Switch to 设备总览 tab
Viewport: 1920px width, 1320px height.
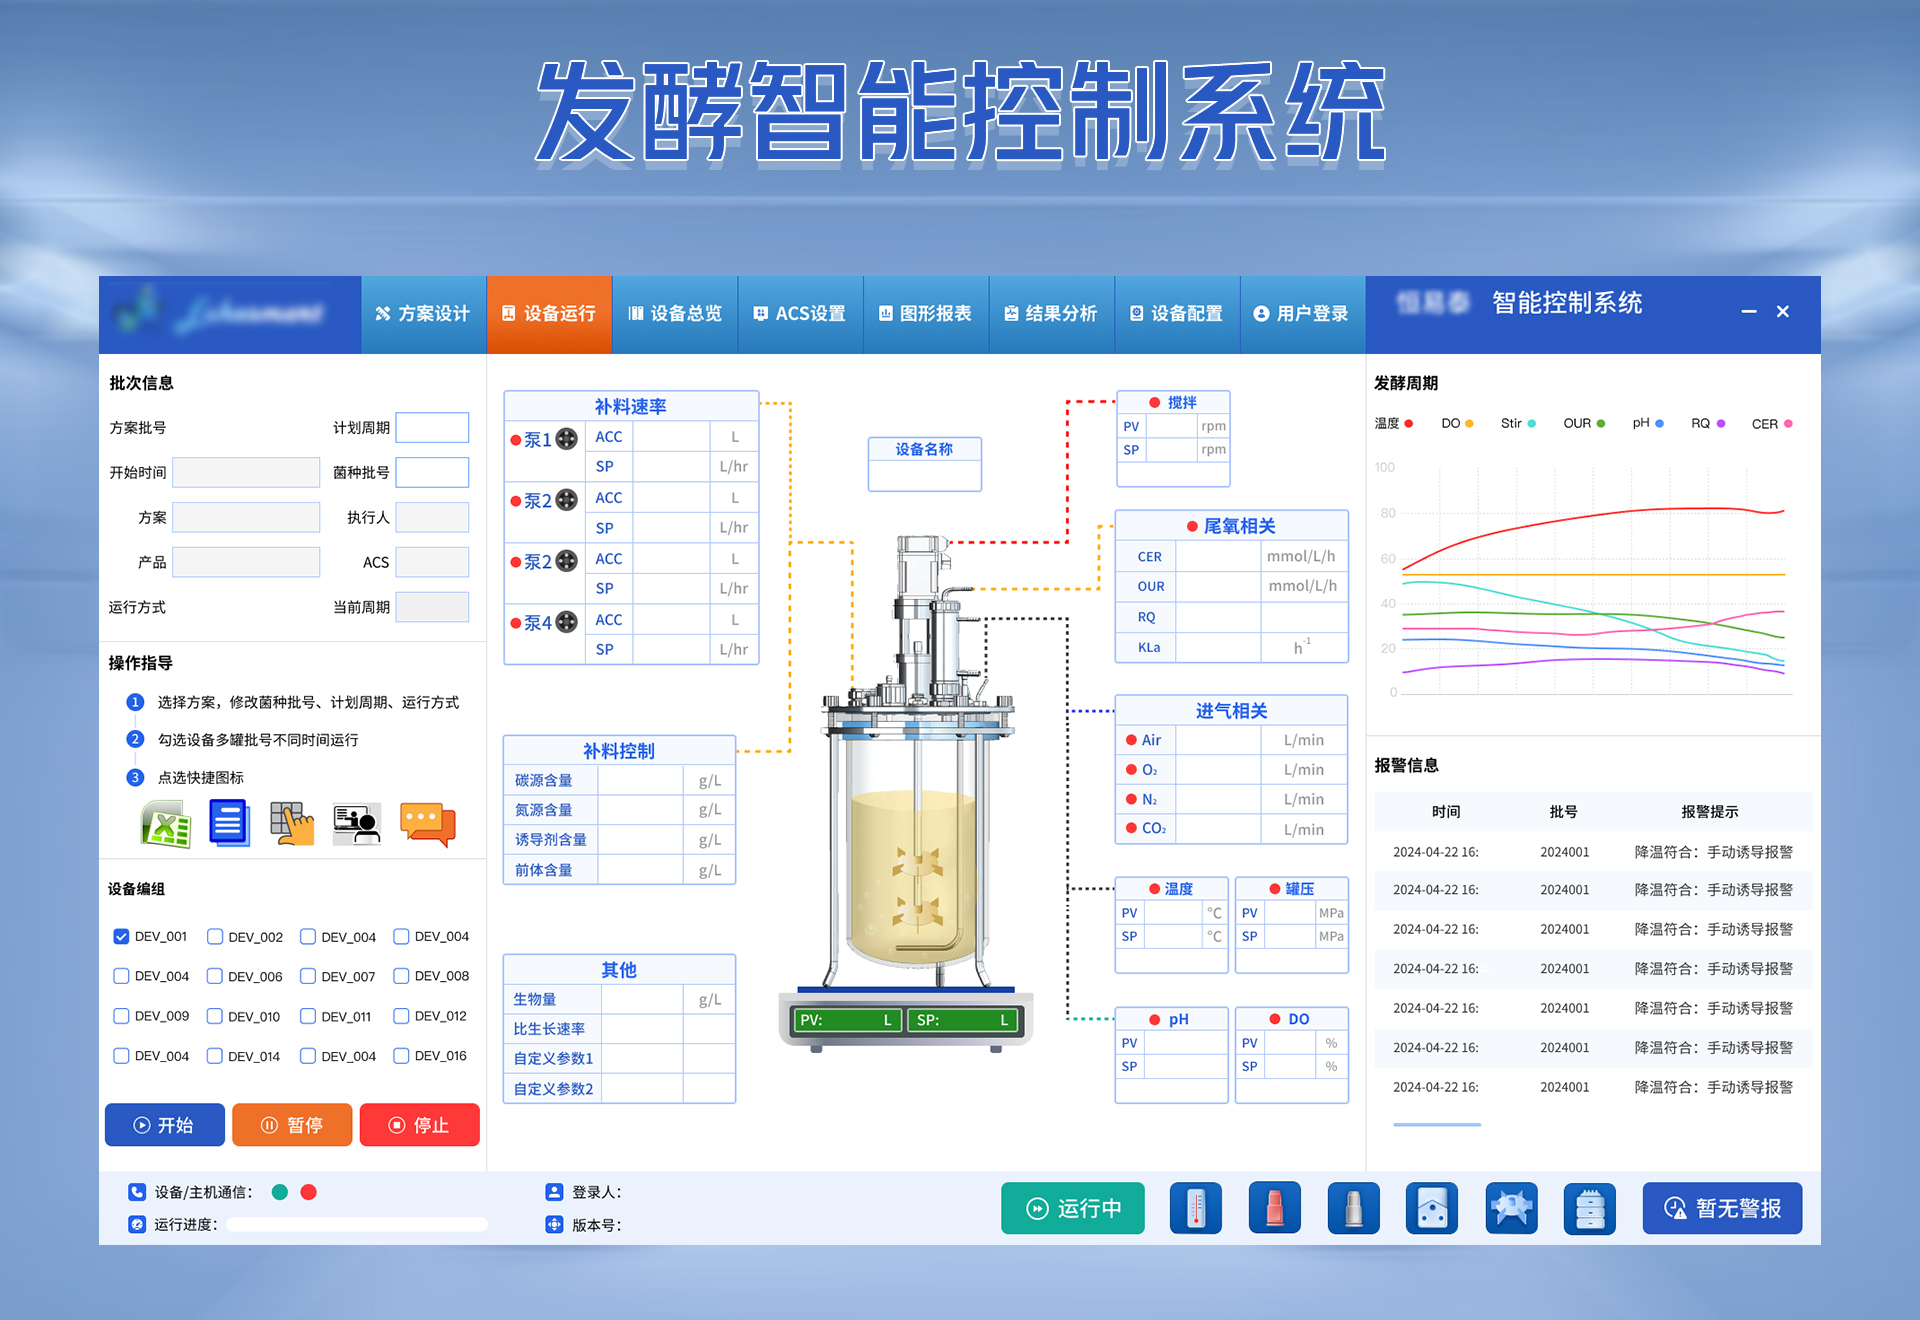(x=675, y=314)
